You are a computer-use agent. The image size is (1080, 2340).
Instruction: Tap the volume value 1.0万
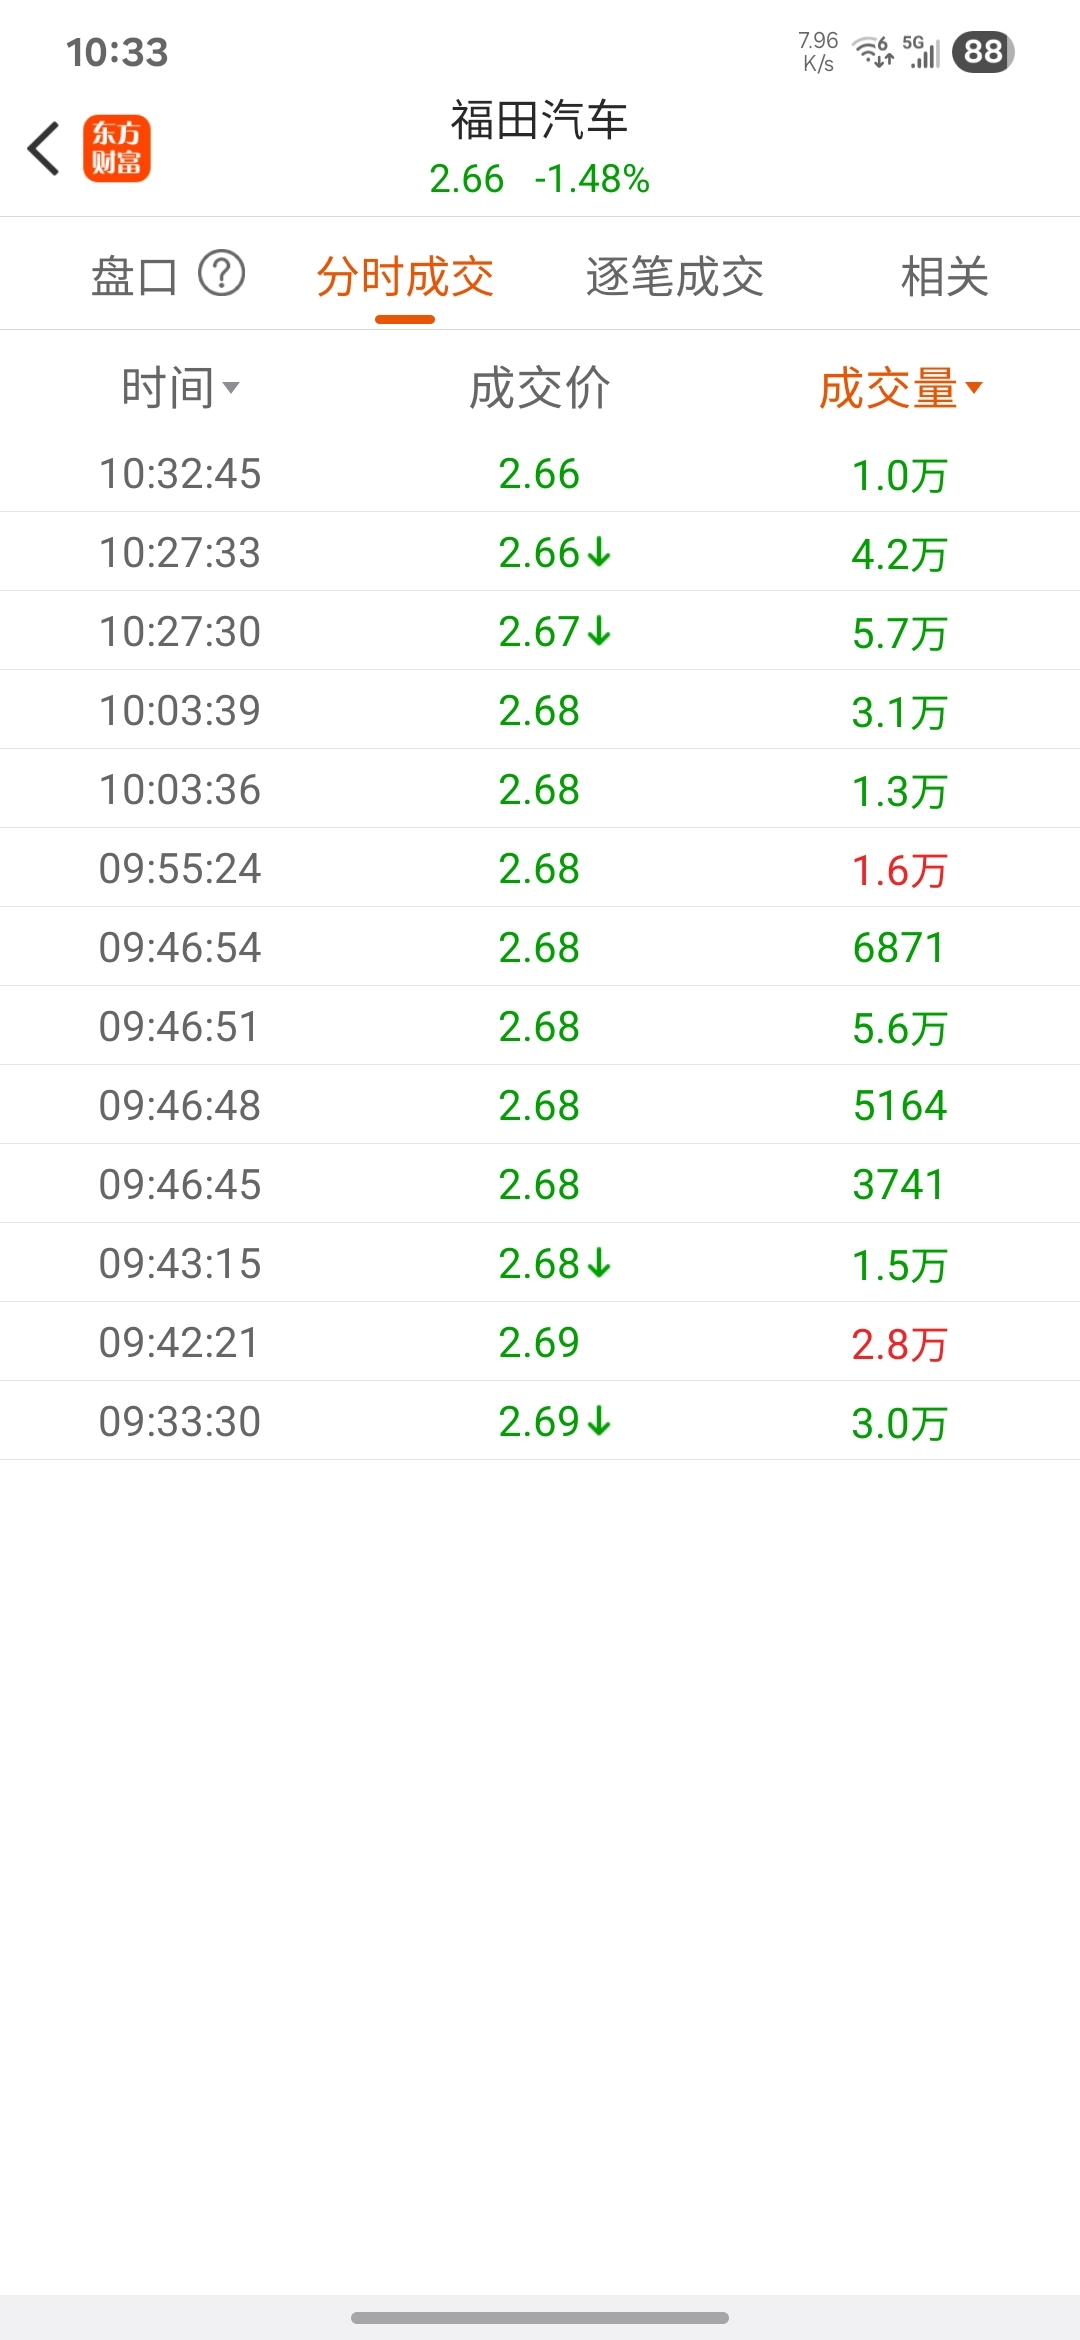click(x=899, y=475)
